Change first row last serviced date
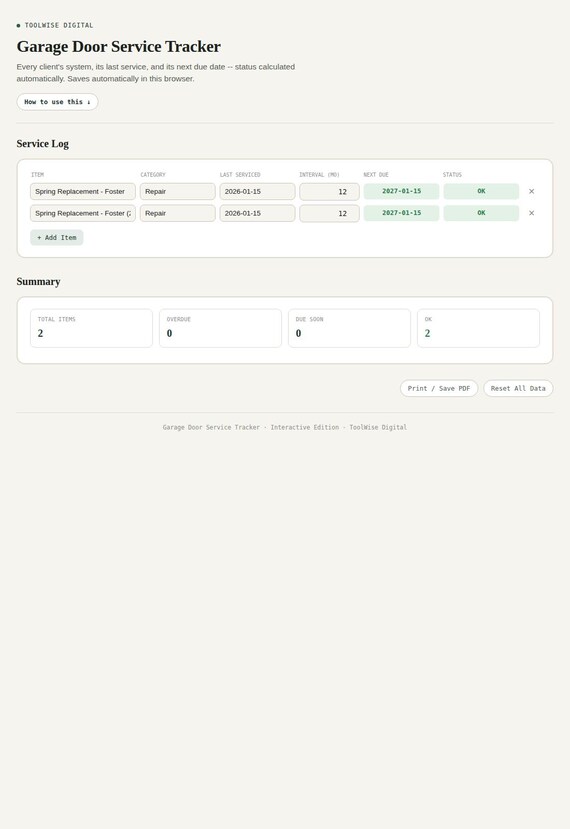 pos(258,191)
